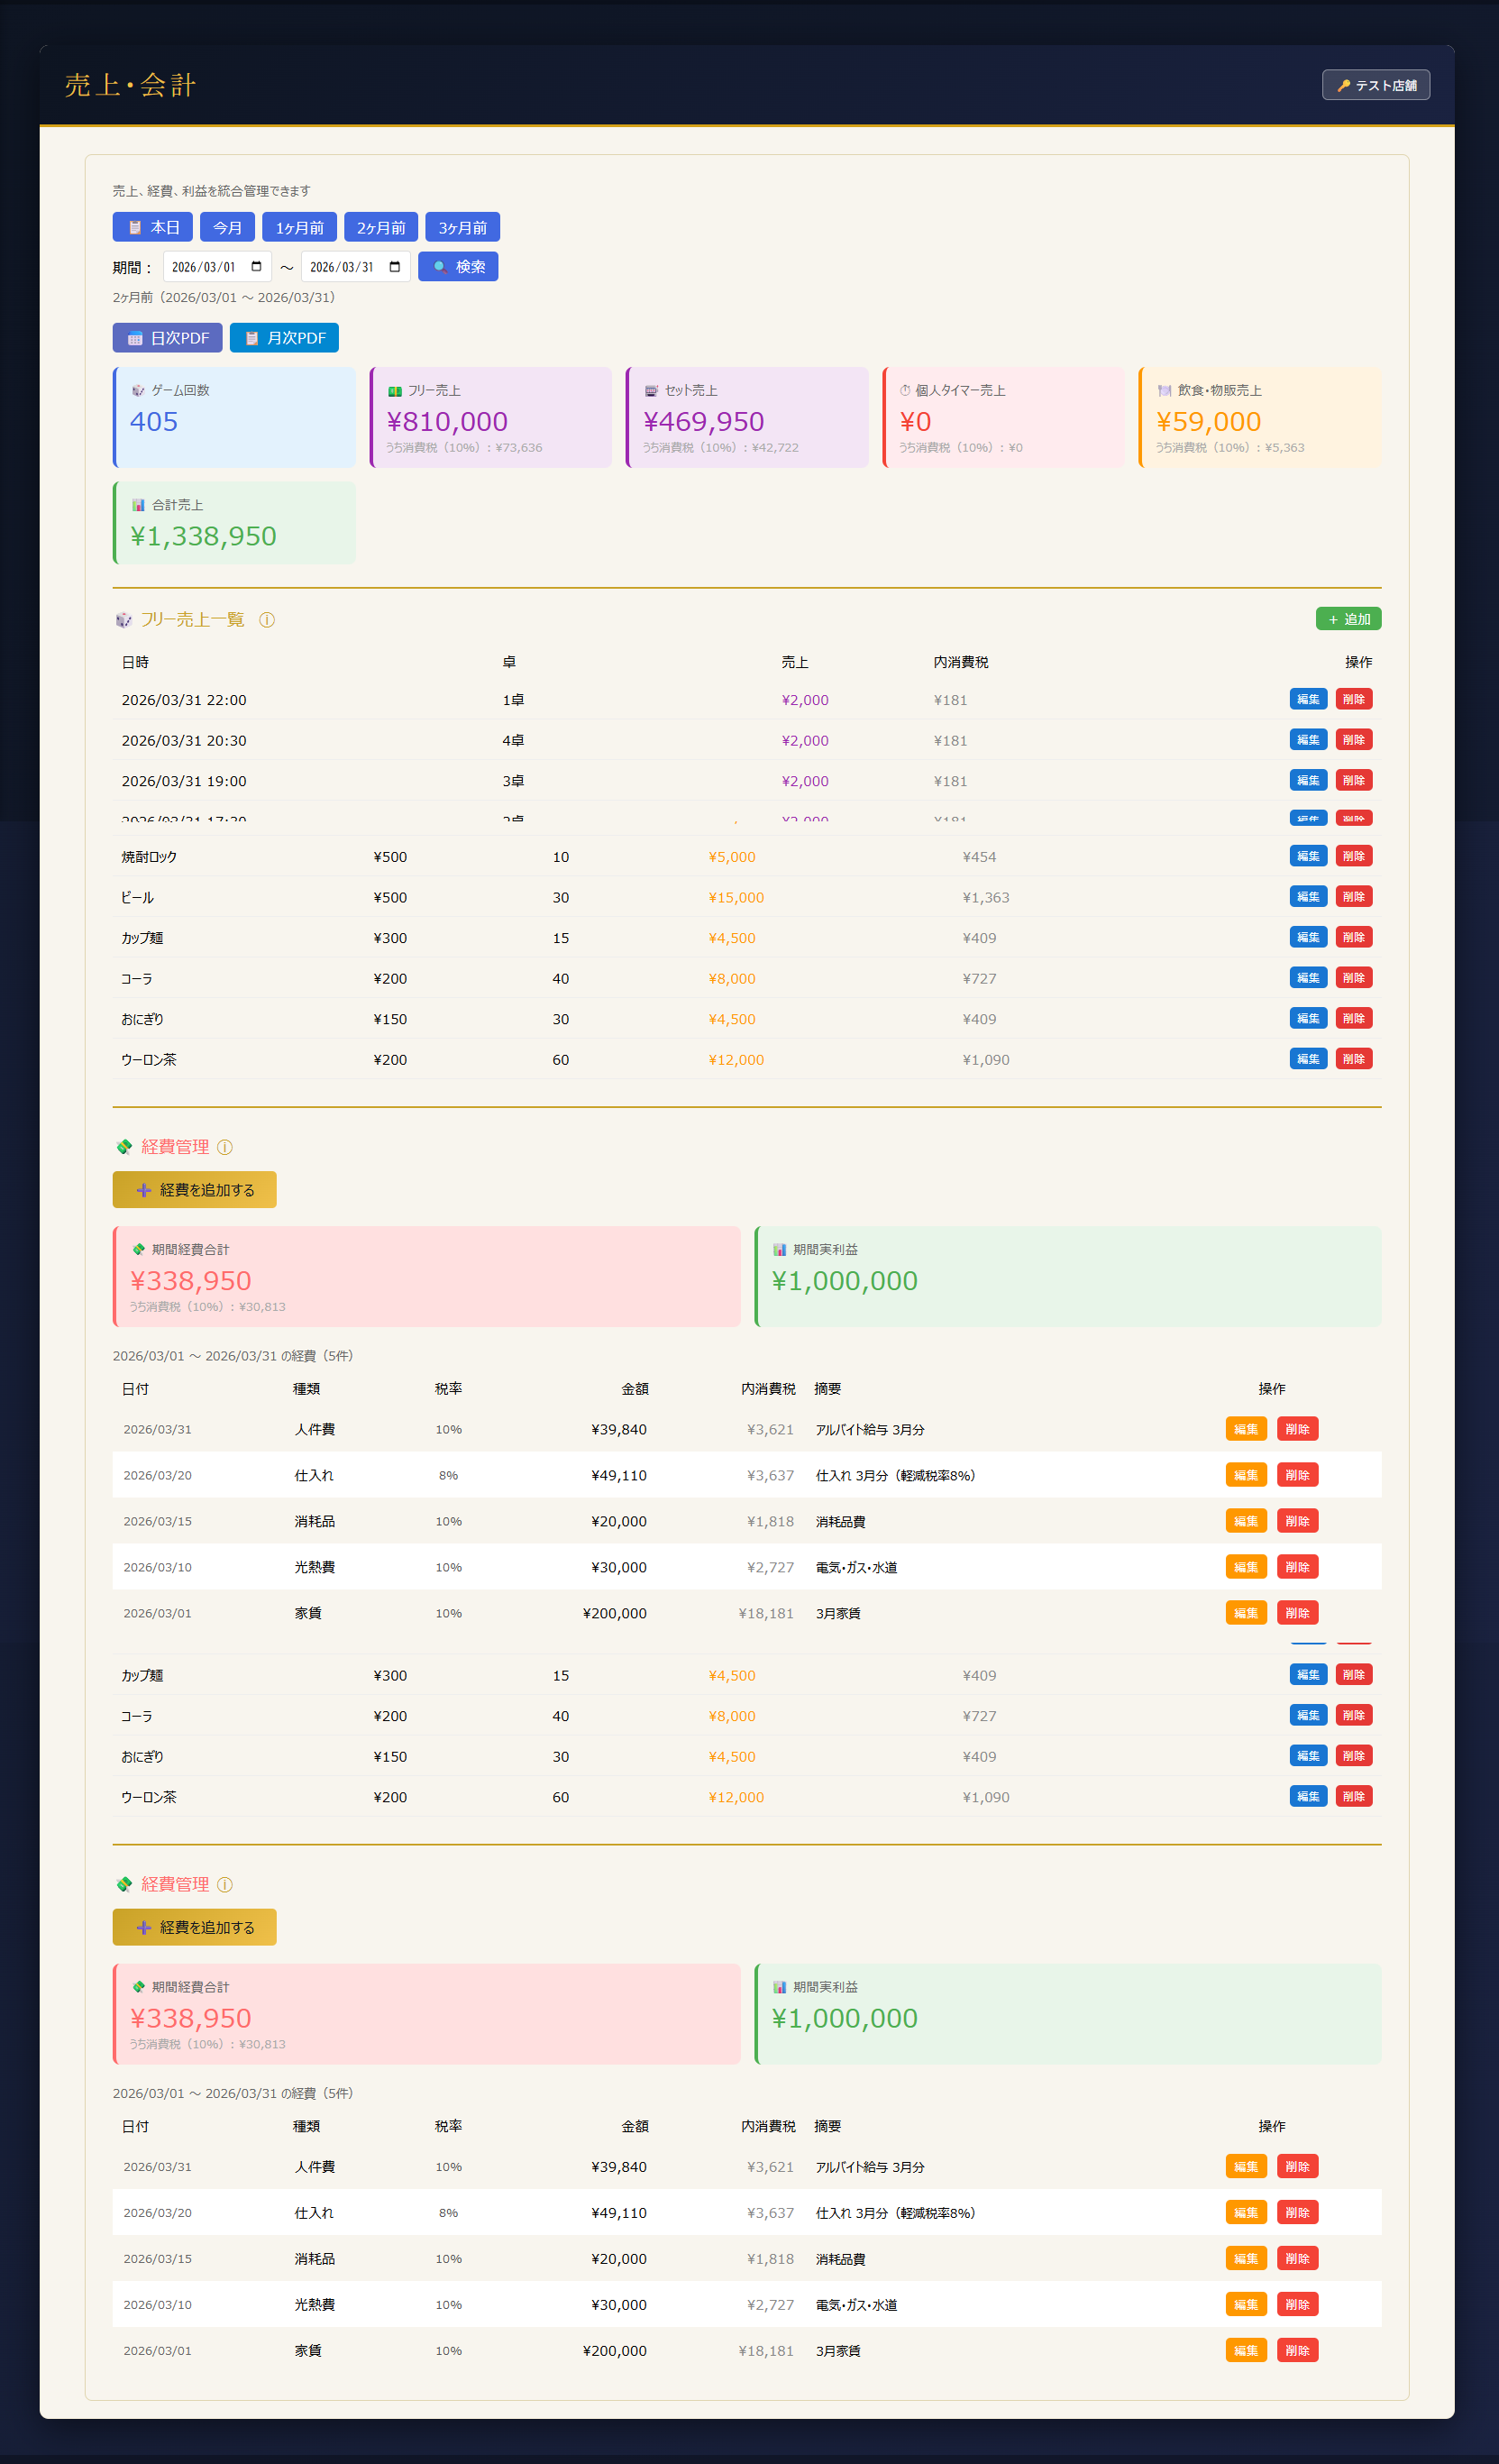Export the 月次PDF report
Image resolution: width=1499 pixels, height=2464 pixels.
(x=284, y=338)
